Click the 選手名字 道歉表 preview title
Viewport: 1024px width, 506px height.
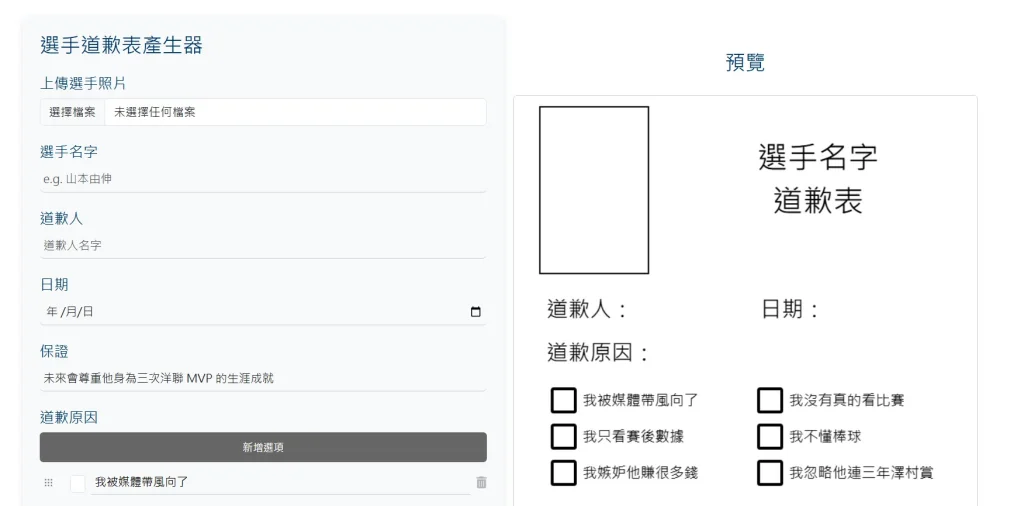pyautogui.click(x=818, y=179)
